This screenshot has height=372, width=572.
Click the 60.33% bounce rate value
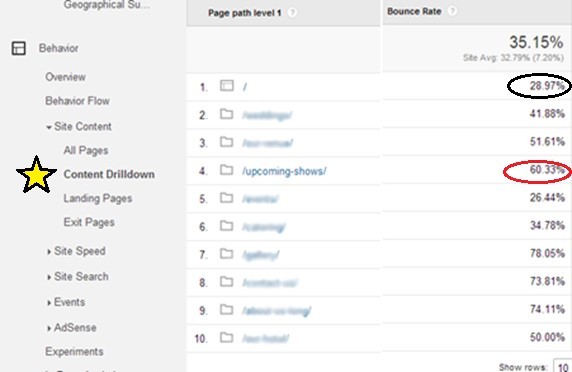click(x=547, y=170)
